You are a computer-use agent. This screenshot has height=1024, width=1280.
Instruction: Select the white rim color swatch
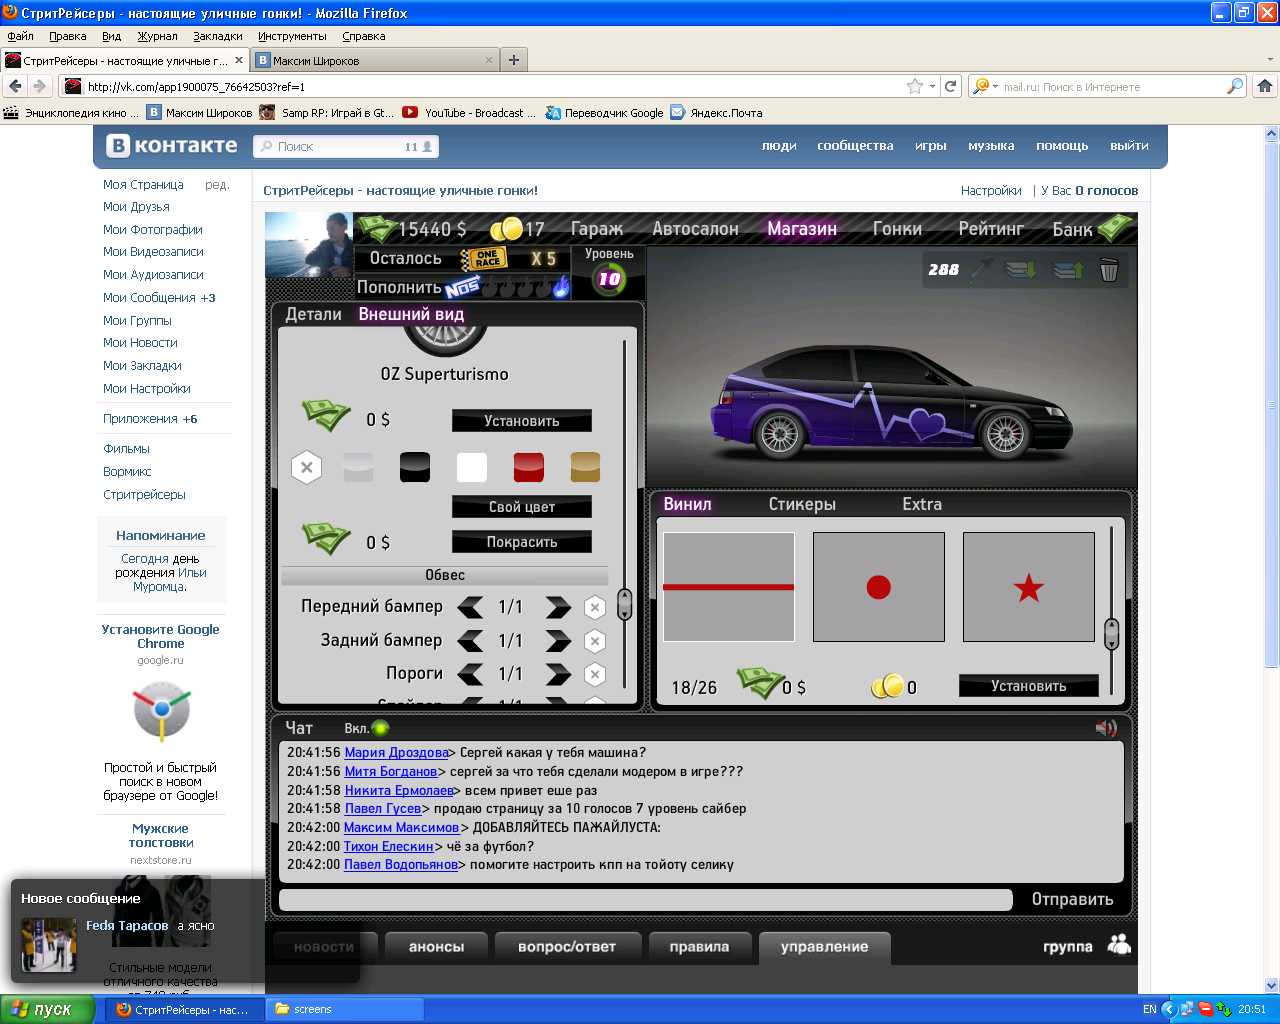tap(472, 467)
